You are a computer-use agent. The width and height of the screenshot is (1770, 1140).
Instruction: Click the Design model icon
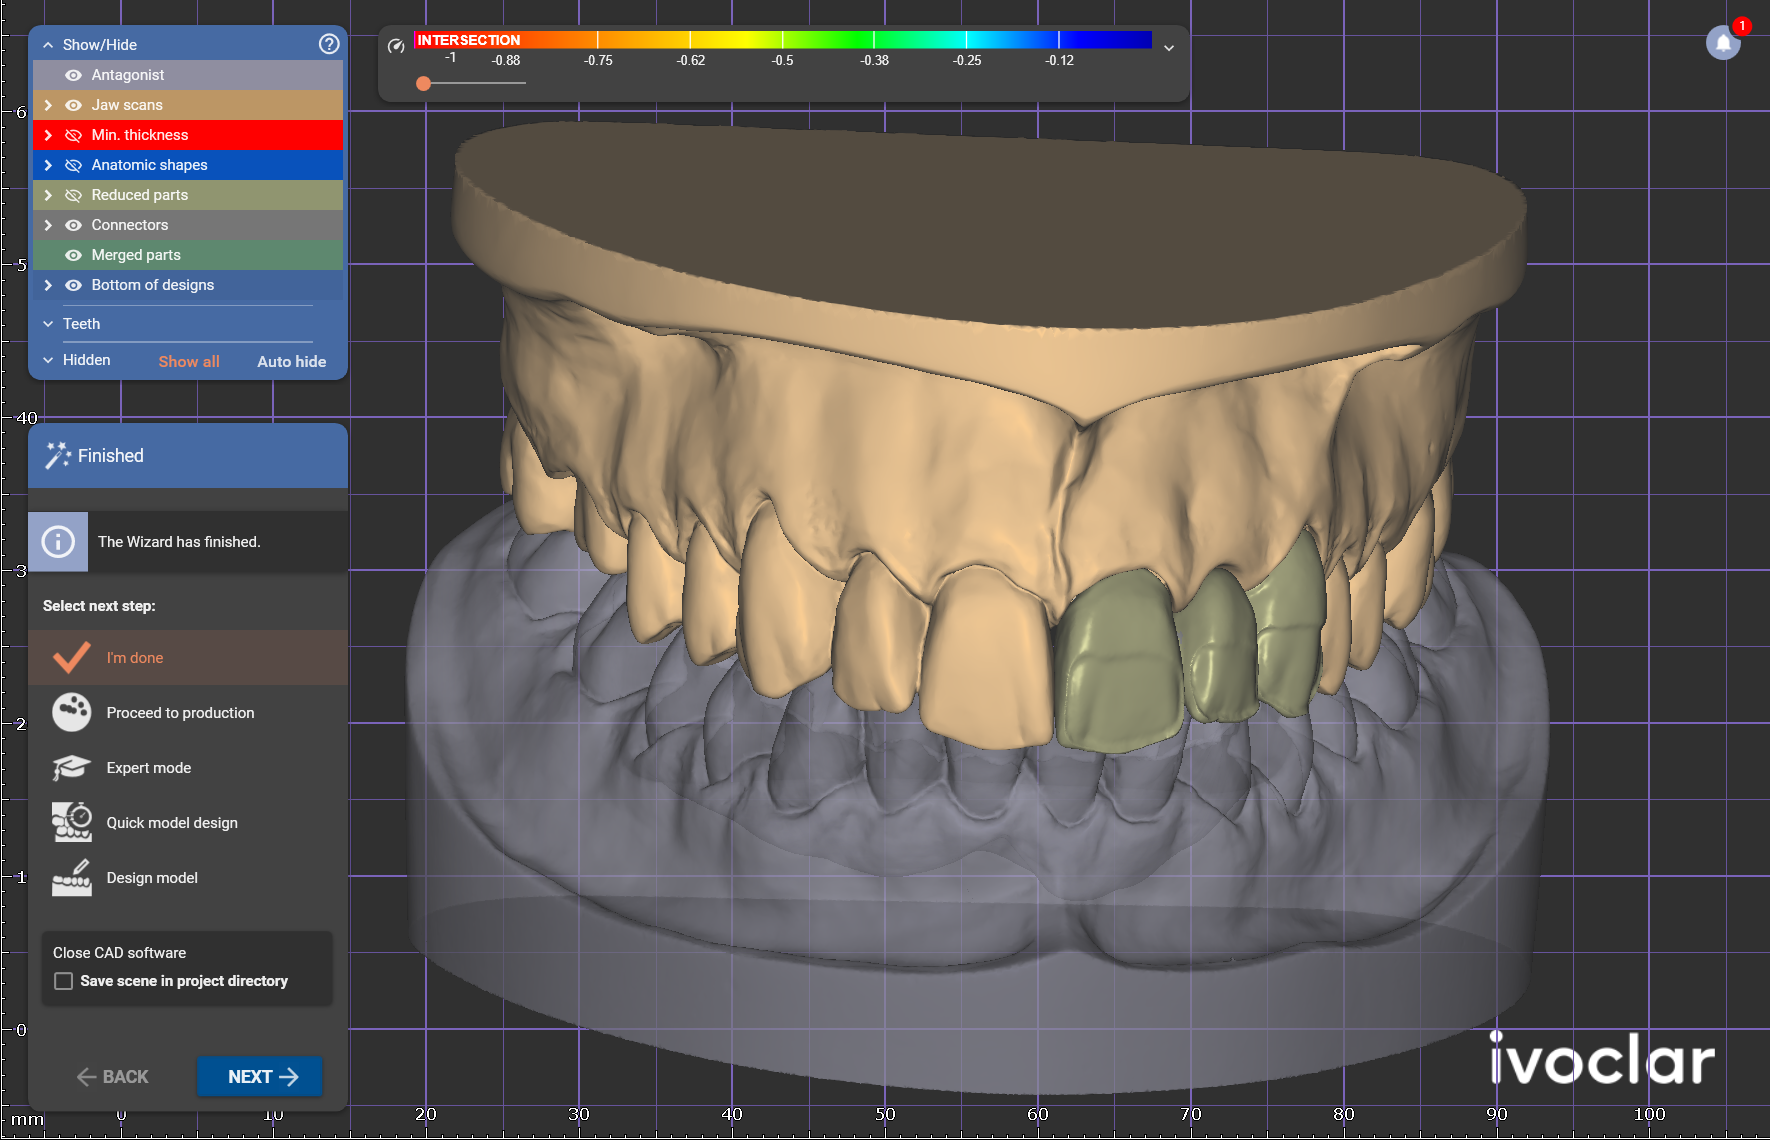tap(72, 877)
